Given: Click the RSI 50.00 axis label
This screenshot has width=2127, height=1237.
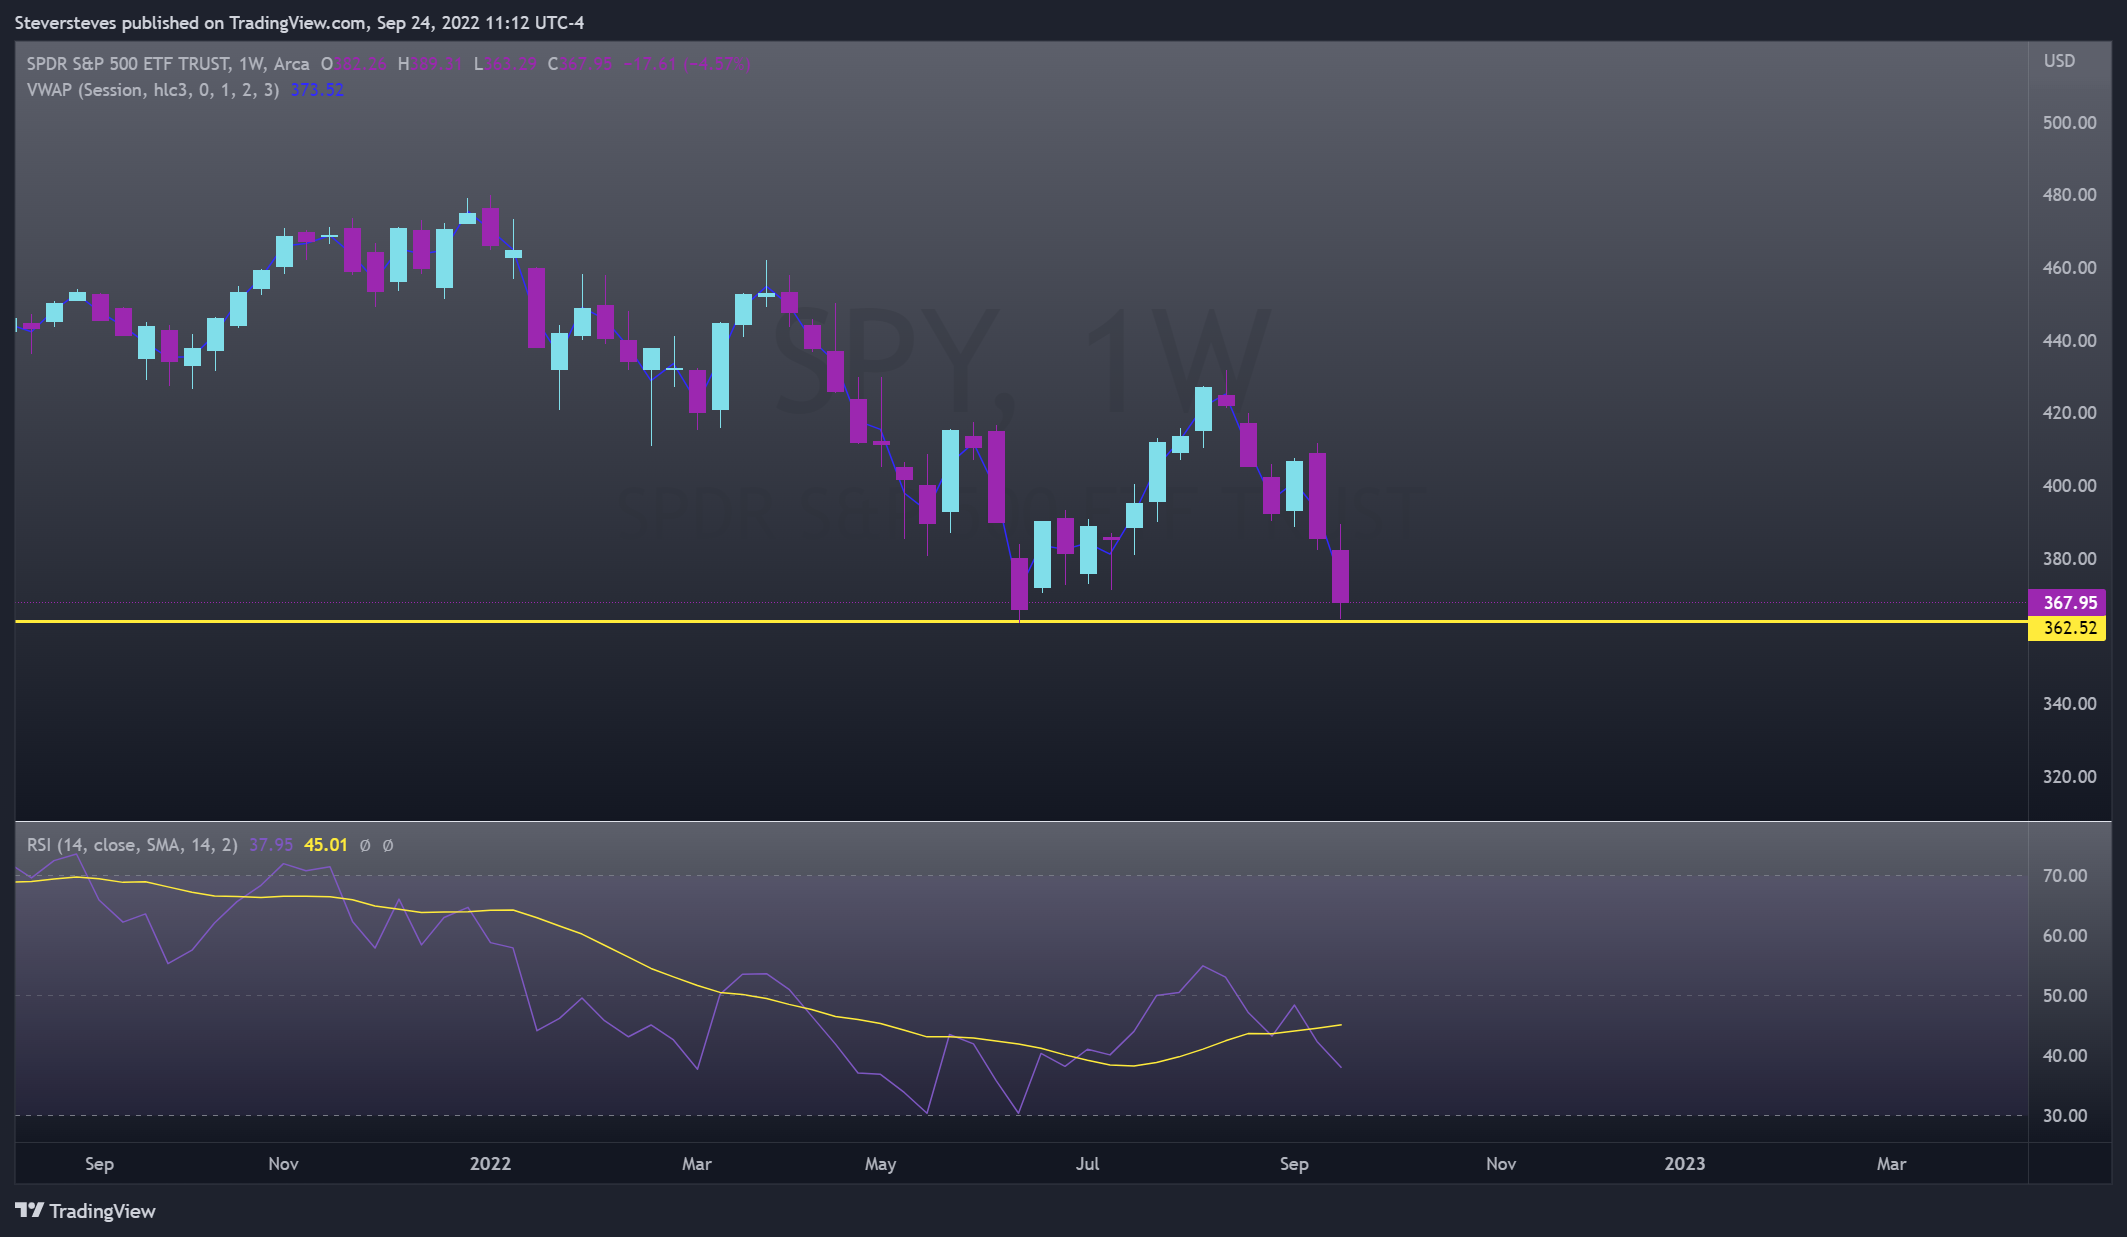Looking at the screenshot, I should click(2065, 996).
